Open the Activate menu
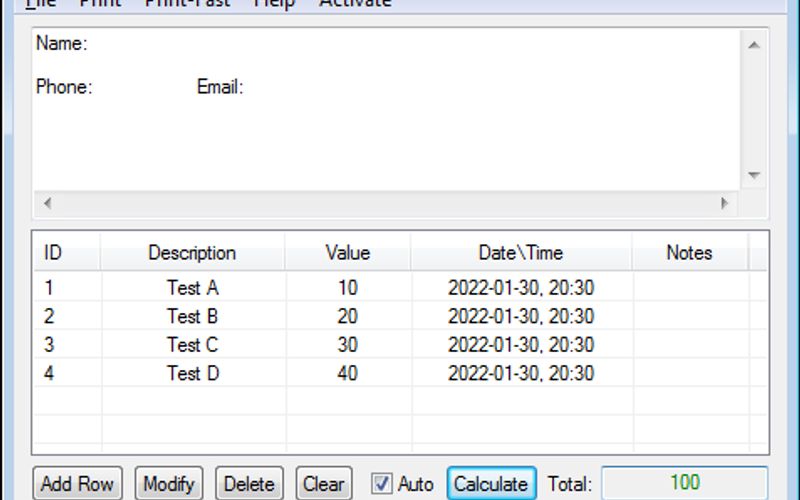This screenshot has height=500, width=800. coord(355,3)
